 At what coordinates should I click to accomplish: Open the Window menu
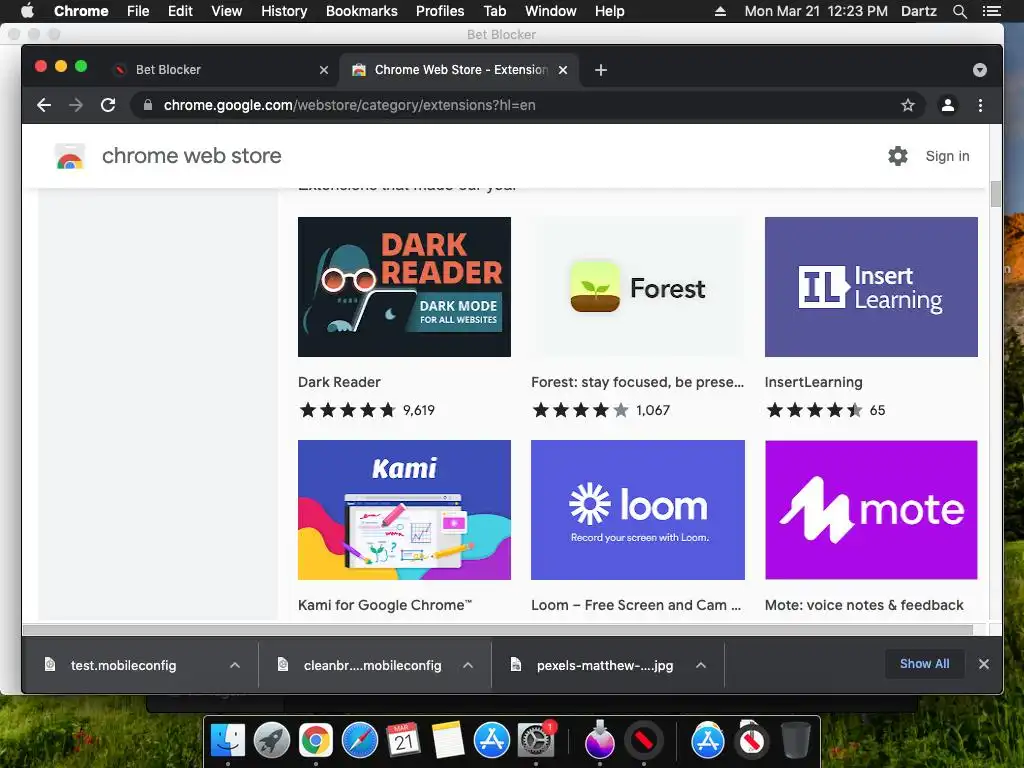[x=551, y=11]
